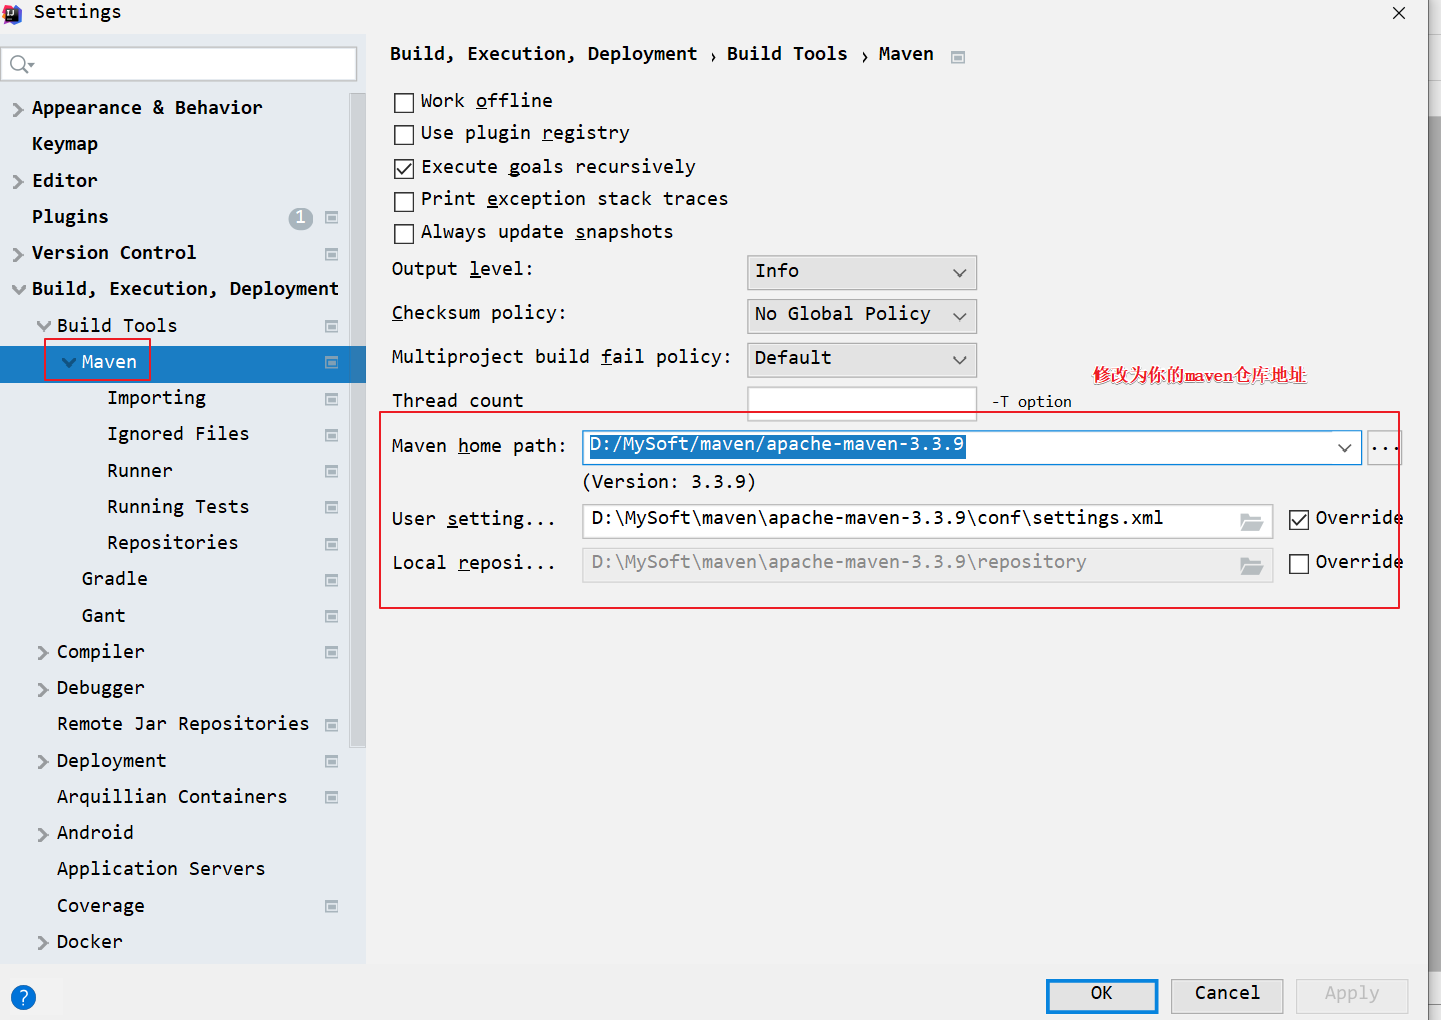Image resolution: width=1441 pixels, height=1020 pixels.
Task: Enable Always update snapshots checkbox
Action: (404, 233)
